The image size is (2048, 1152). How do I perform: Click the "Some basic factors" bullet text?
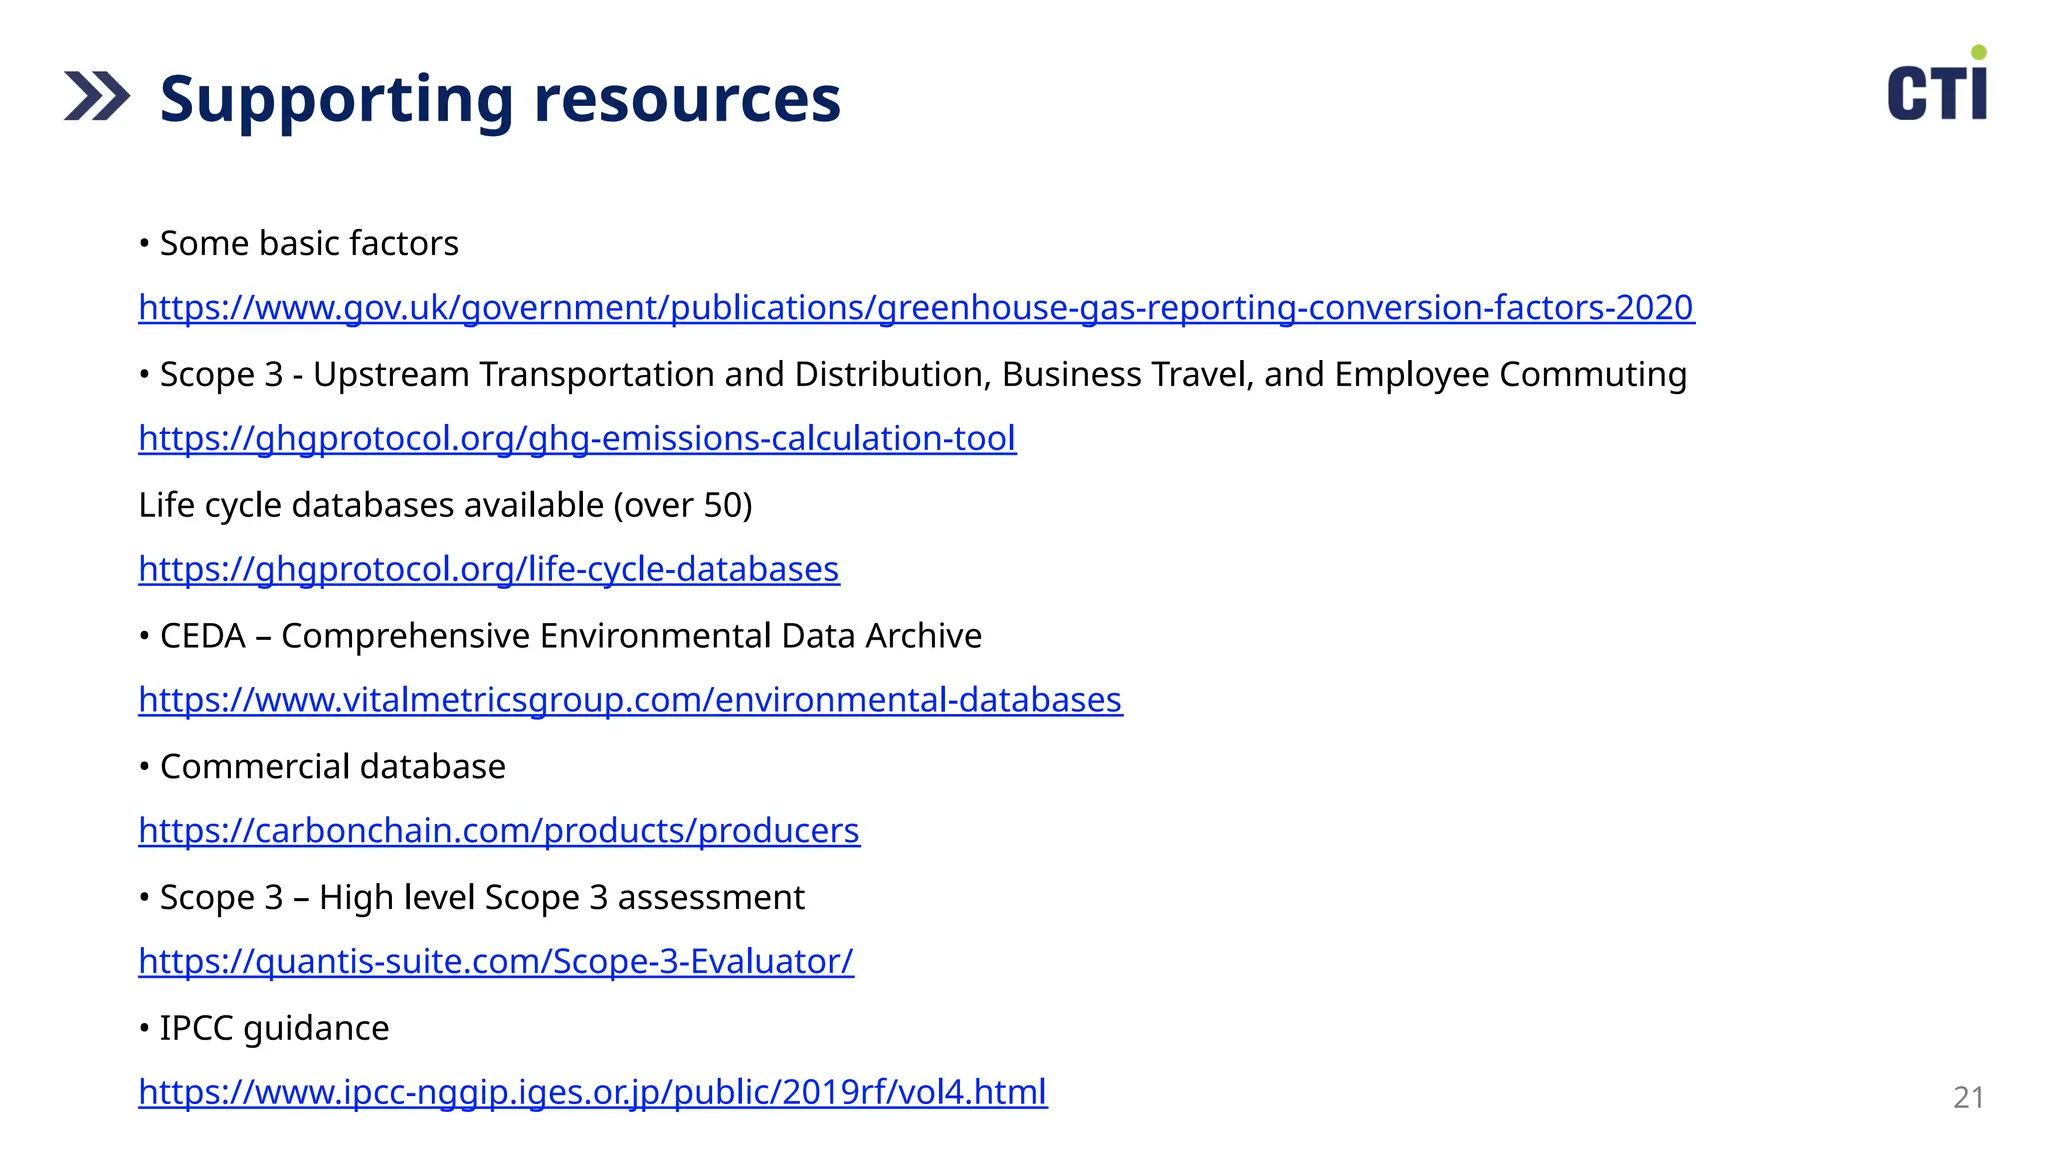[308, 244]
